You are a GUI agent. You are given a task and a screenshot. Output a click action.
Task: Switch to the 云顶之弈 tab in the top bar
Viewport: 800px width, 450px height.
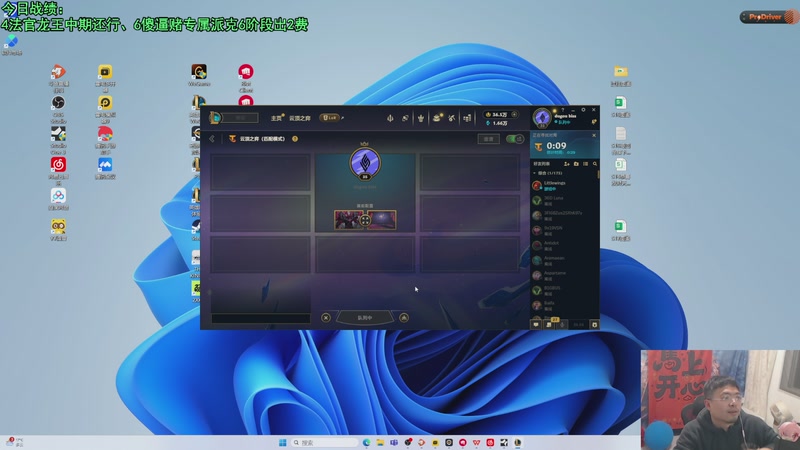[300, 118]
